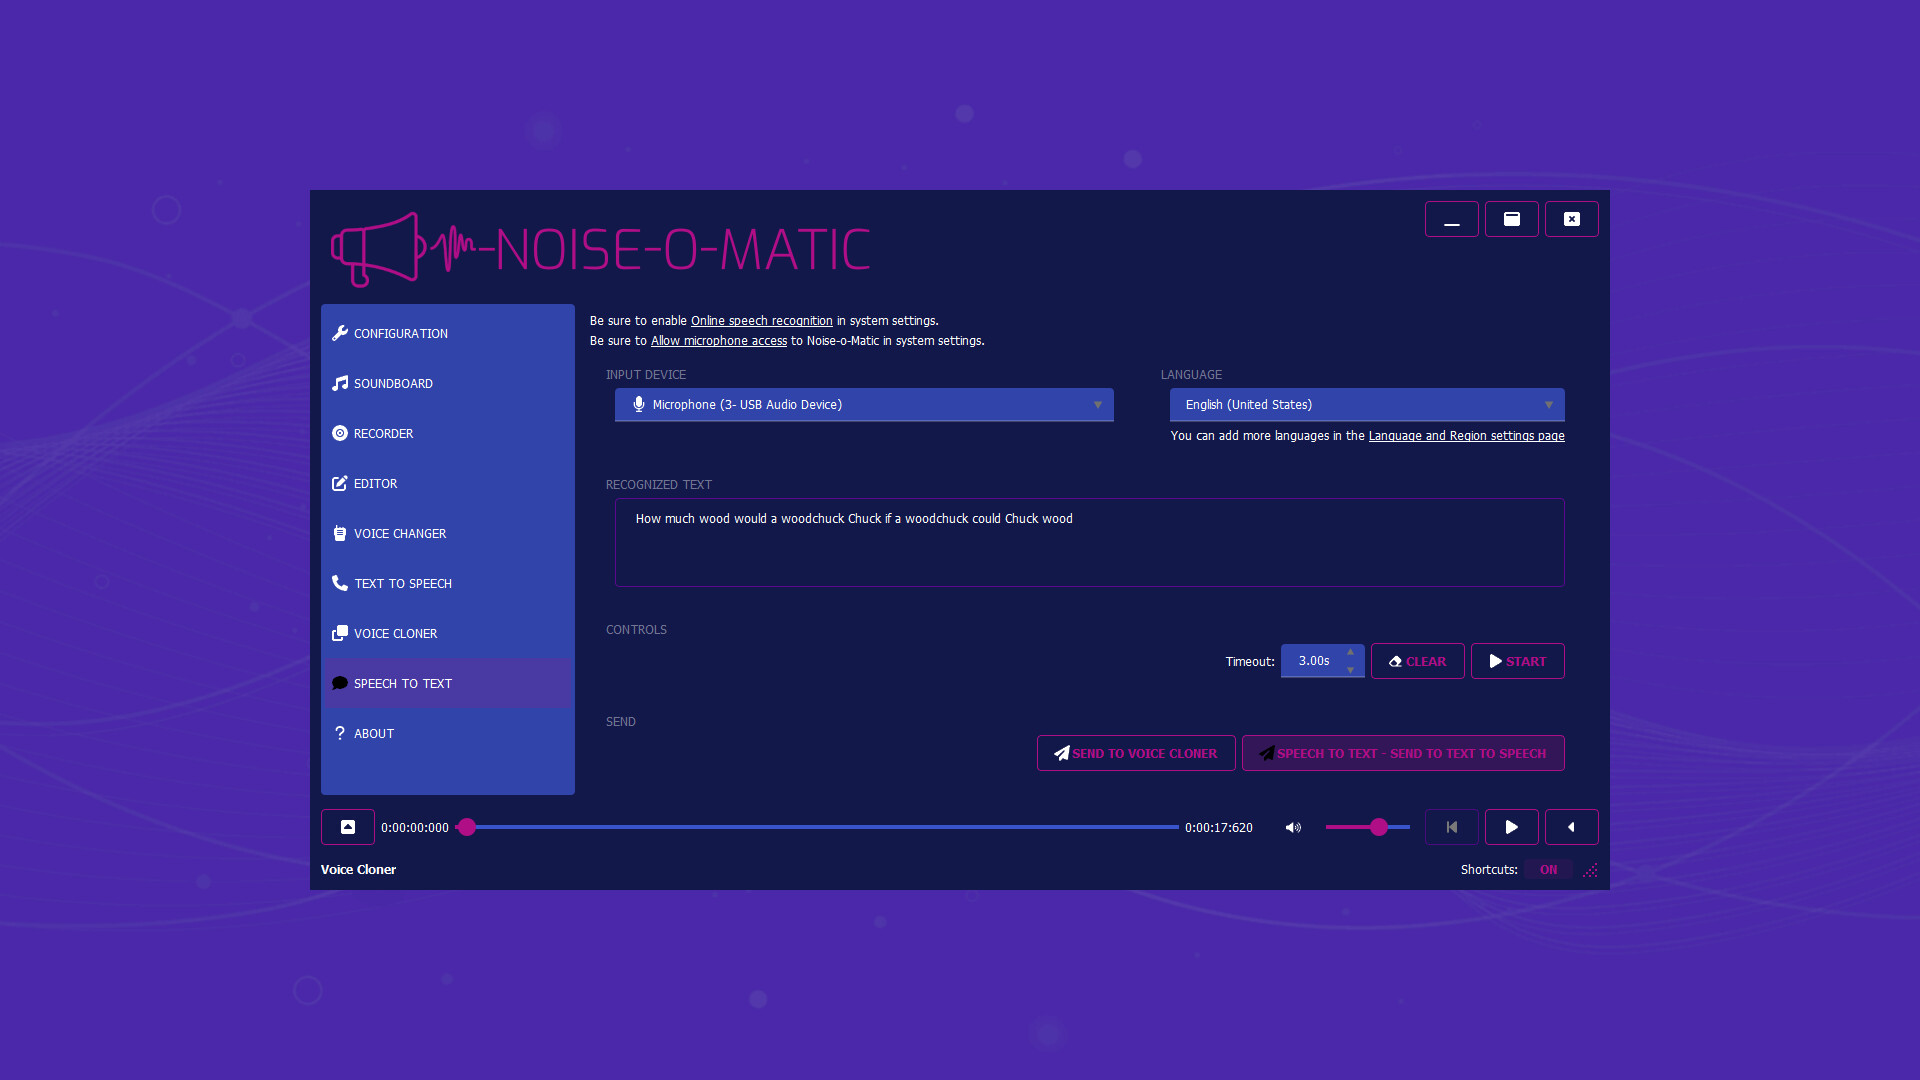Mute audio with the speaker icon
Viewport: 1920px width, 1080px height.
(x=1293, y=827)
